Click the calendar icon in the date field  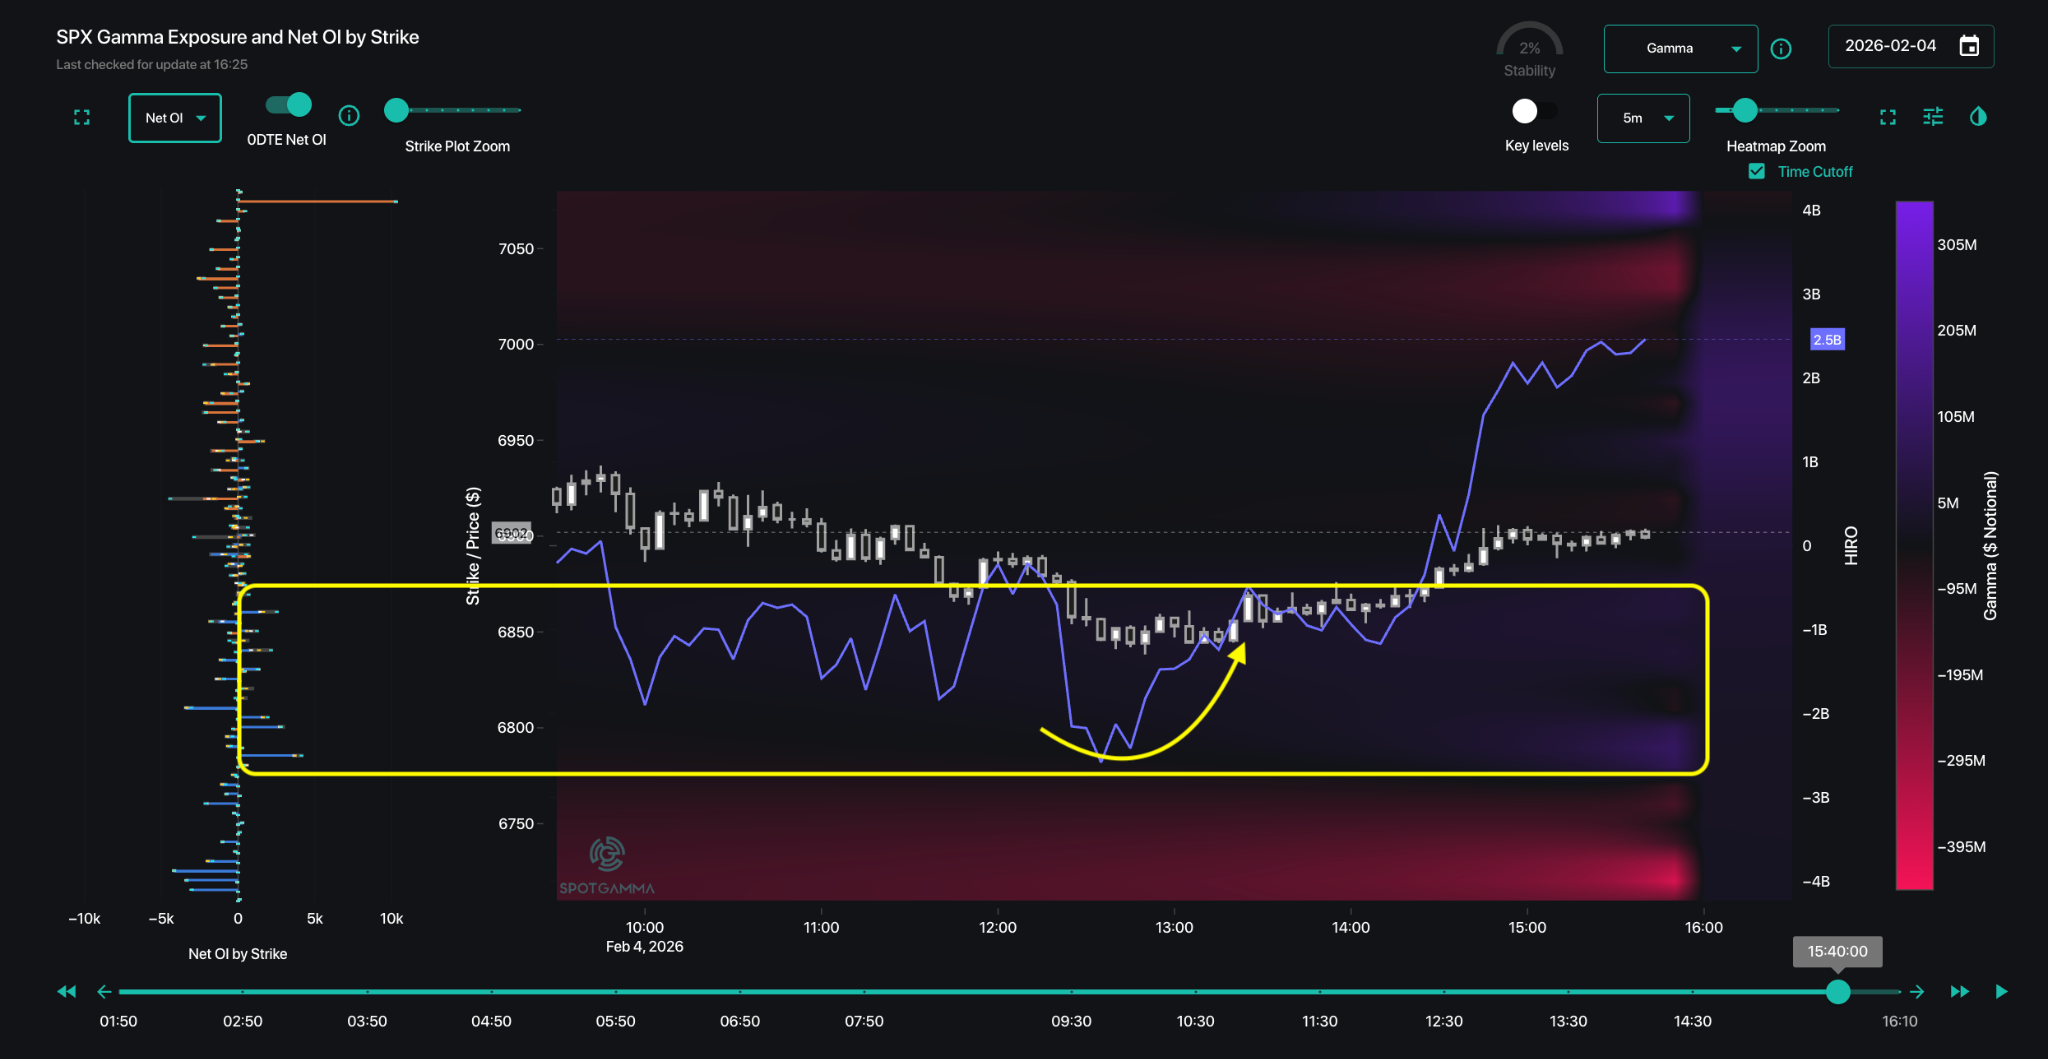pyautogui.click(x=1968, y=45)
